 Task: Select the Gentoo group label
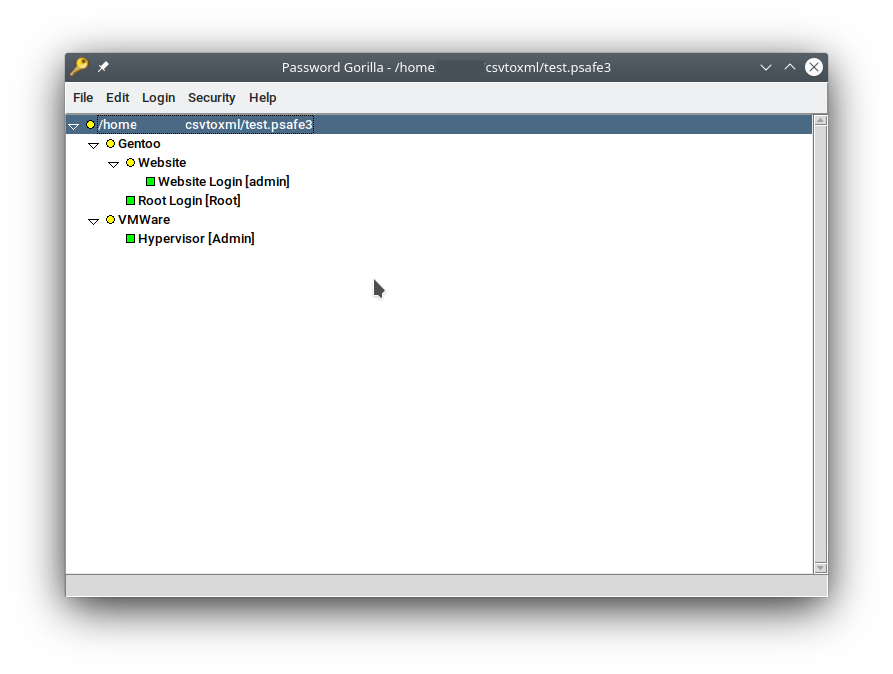[139, 144]
